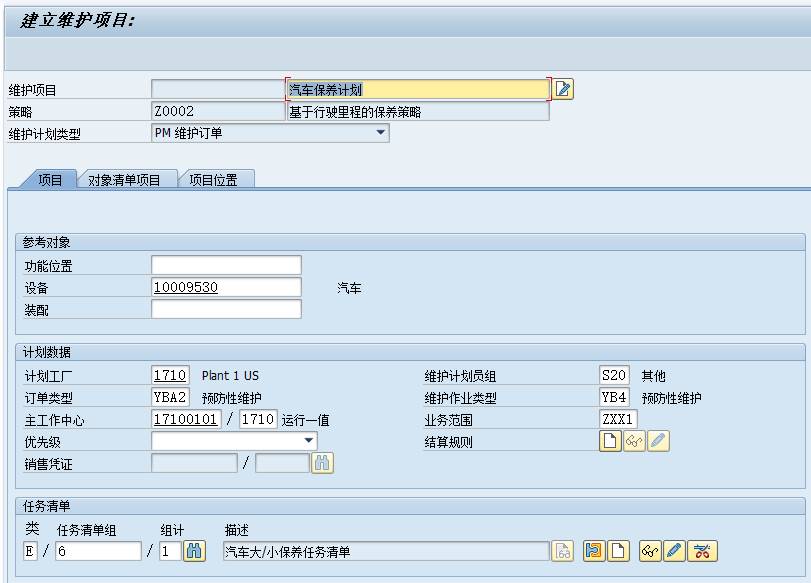The image size is (811, 583).
Task: Click the 计划数据 group header
Action: 46,352
